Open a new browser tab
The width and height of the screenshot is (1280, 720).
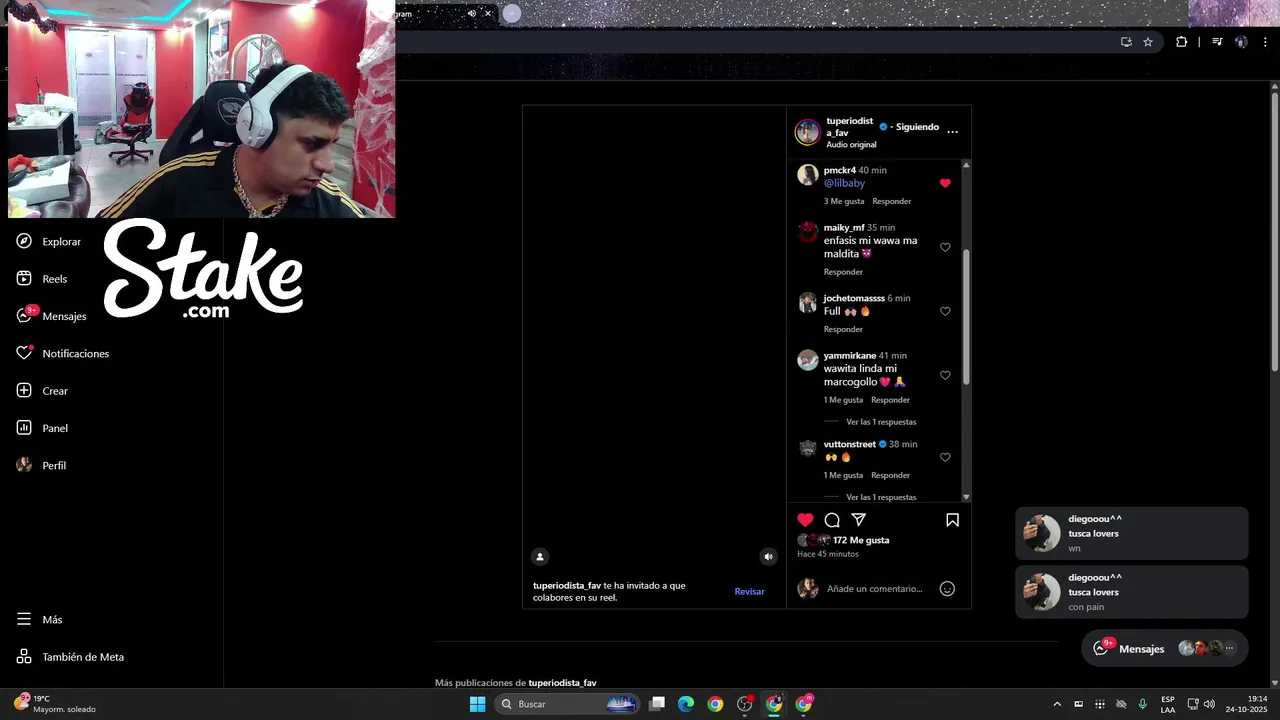[512, 14]
